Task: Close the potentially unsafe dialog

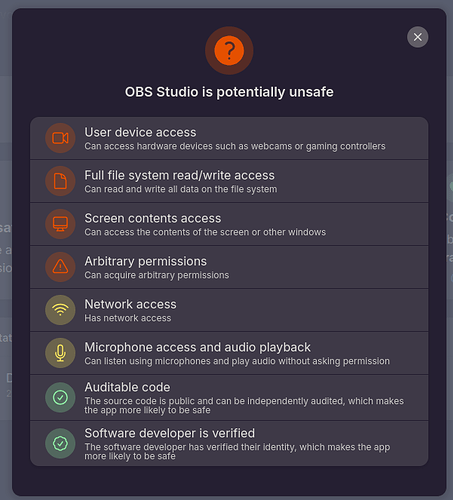Action: 418,37
